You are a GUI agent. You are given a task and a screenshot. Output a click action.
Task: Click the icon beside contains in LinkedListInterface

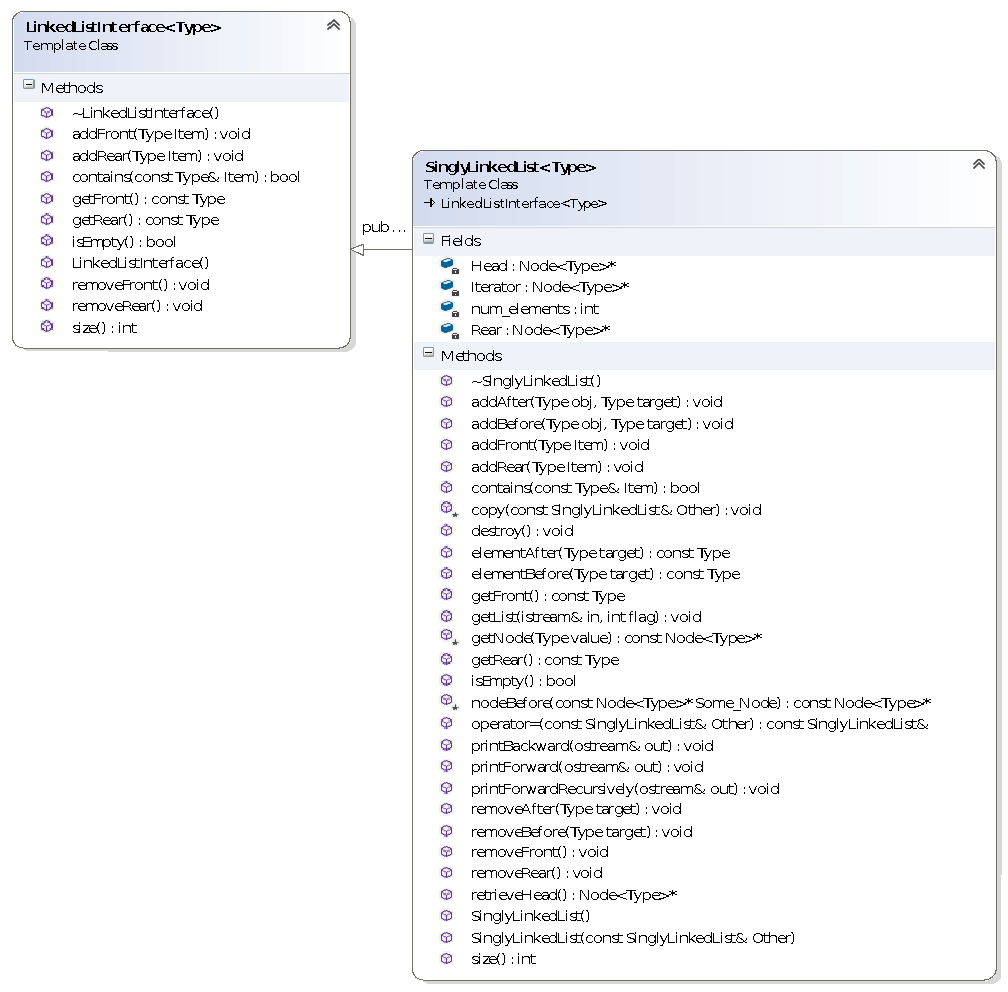(47, 177)
